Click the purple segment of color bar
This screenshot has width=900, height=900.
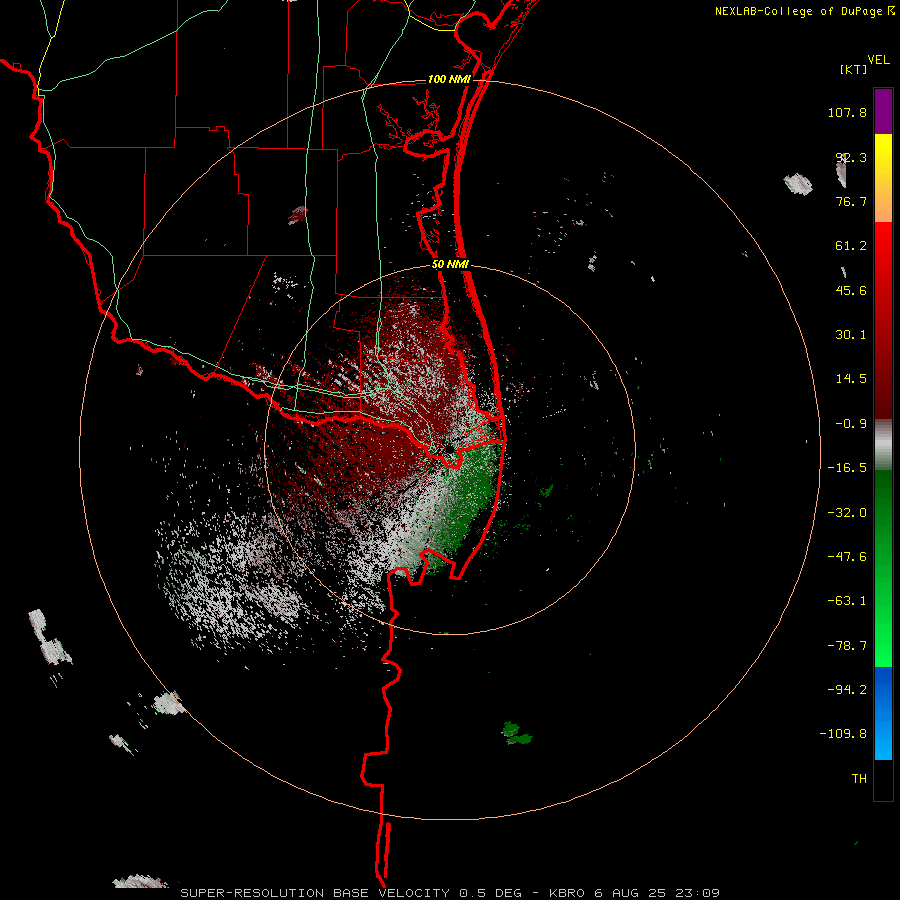pos(883,111)
